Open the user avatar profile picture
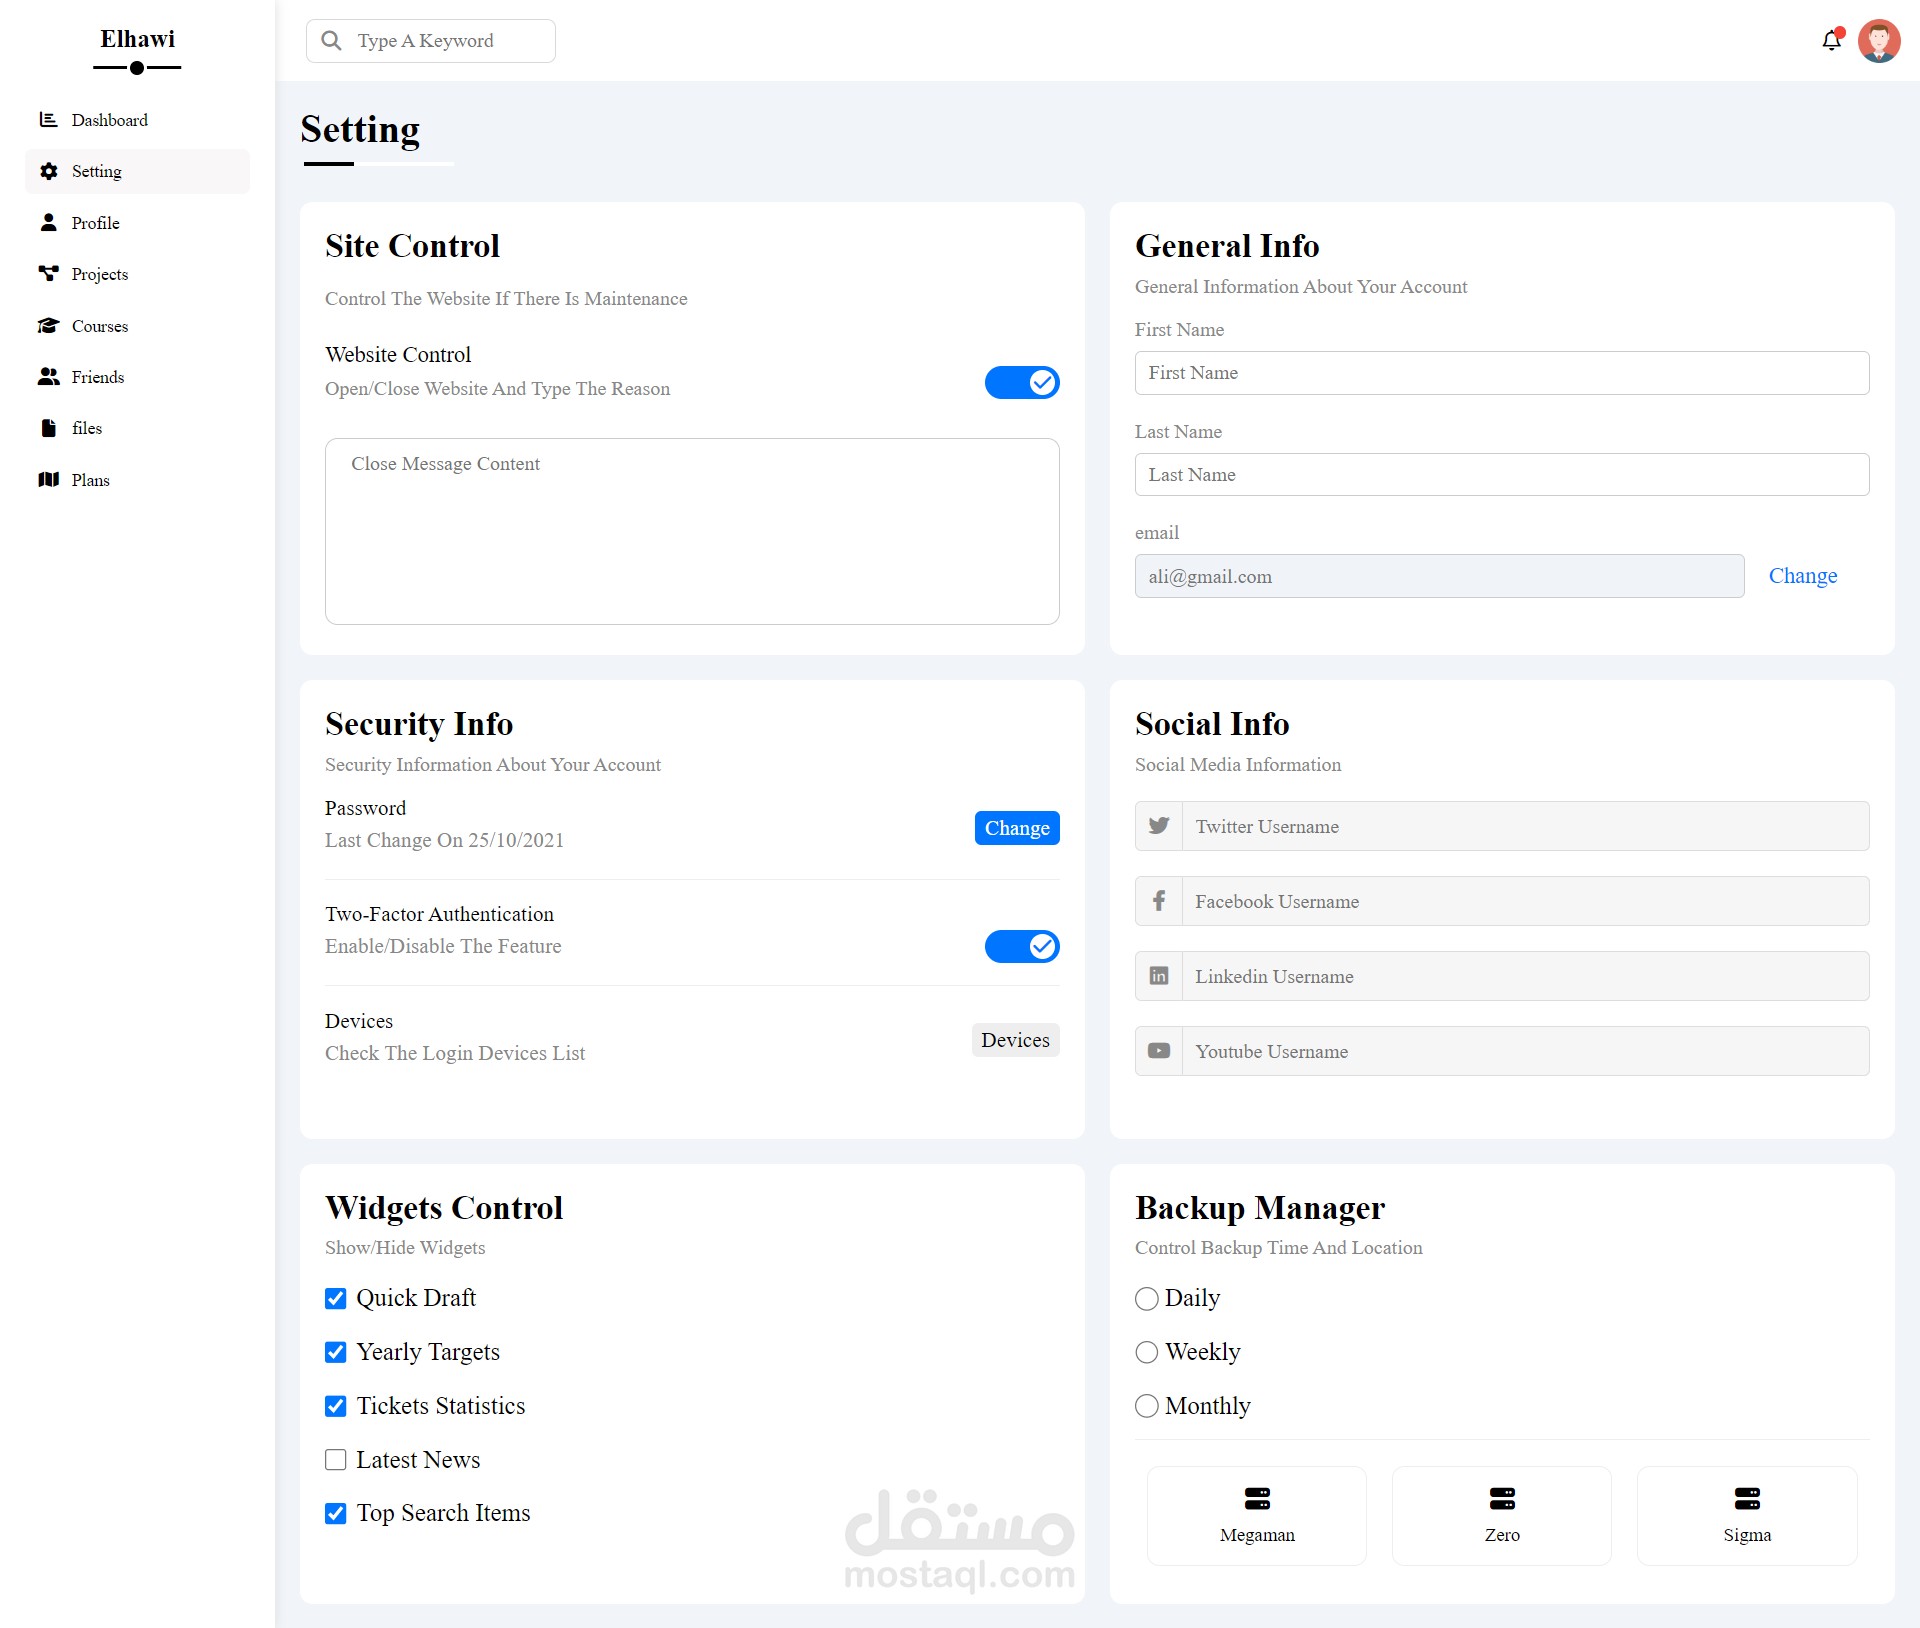Screen dimensions: 1920x1628 tap(1878, 41)
